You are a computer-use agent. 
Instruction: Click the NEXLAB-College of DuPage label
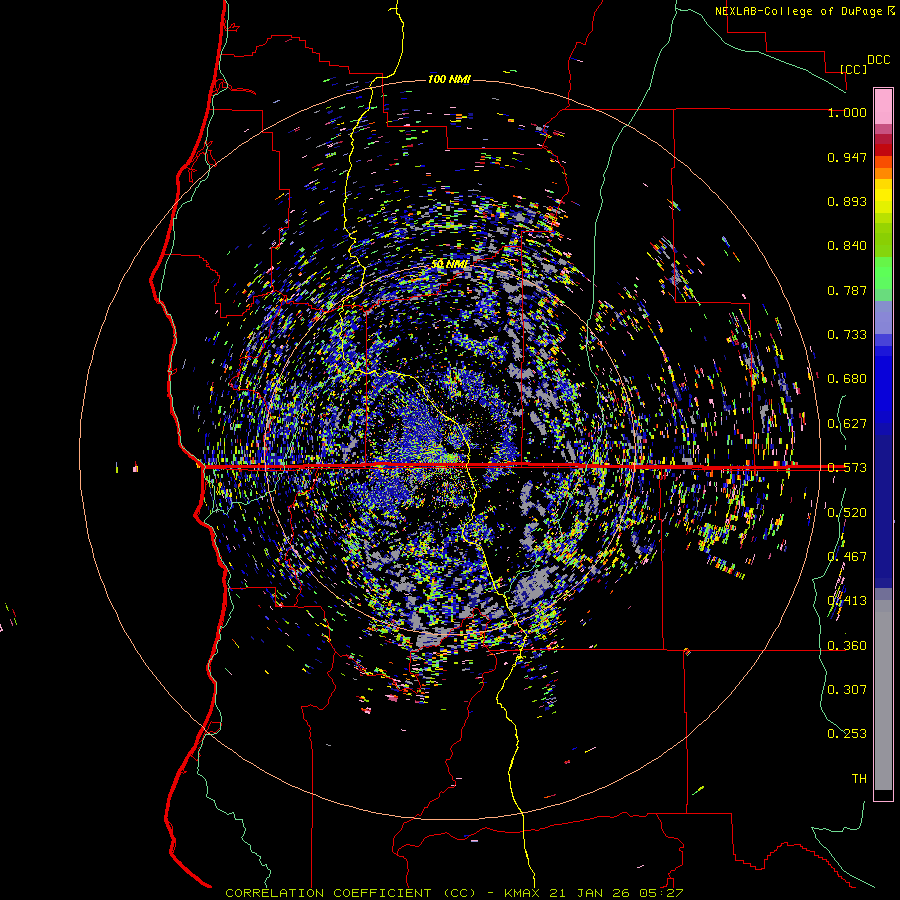[799, 11]
